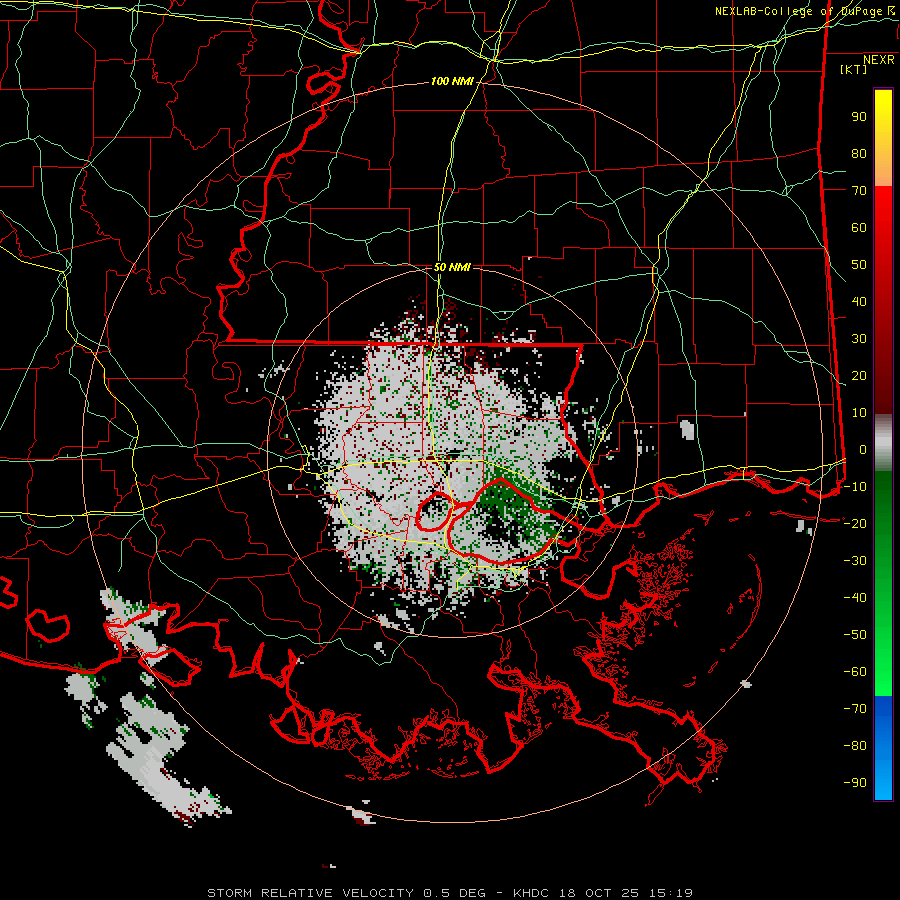Screen dimensions: 900x900
Task: Click the gray zero-velocity segment of the color bar
Action: pos(883,443)
